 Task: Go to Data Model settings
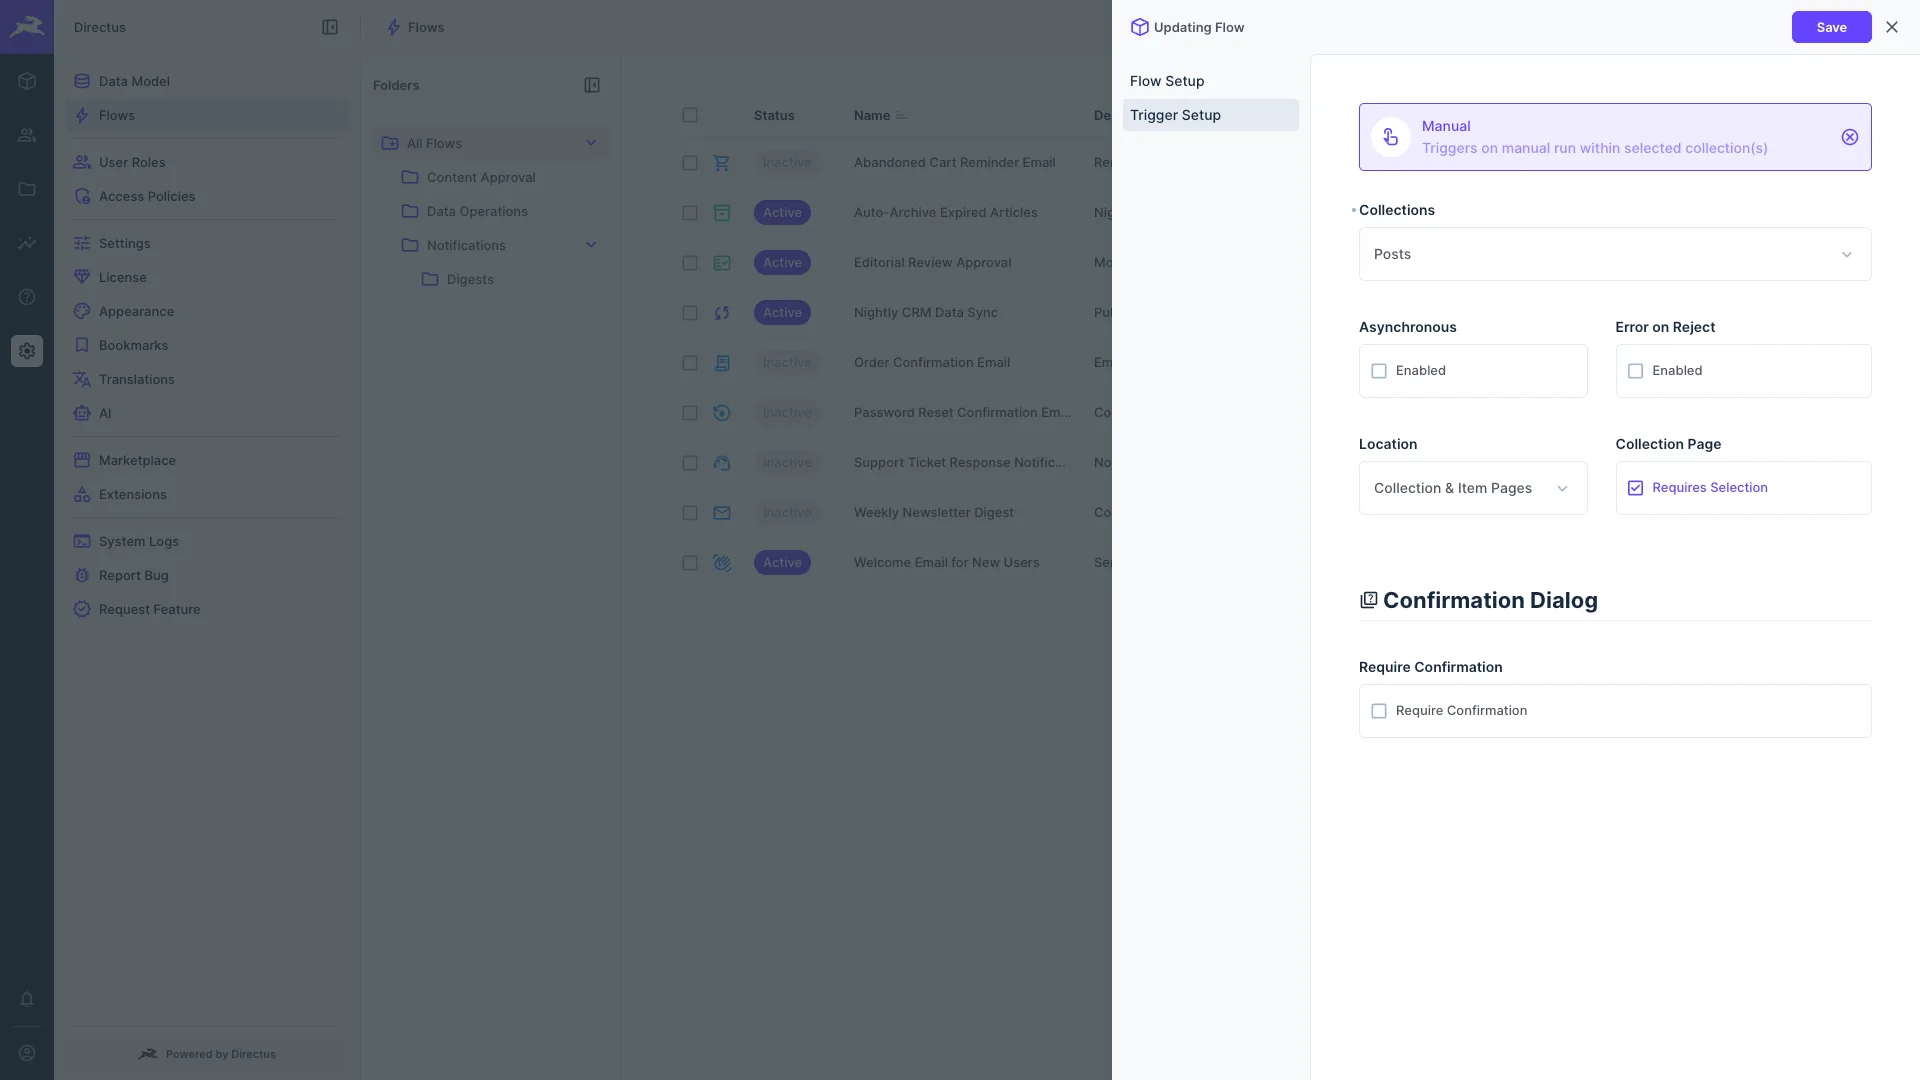pyautogui.click(x=208, y=81)
